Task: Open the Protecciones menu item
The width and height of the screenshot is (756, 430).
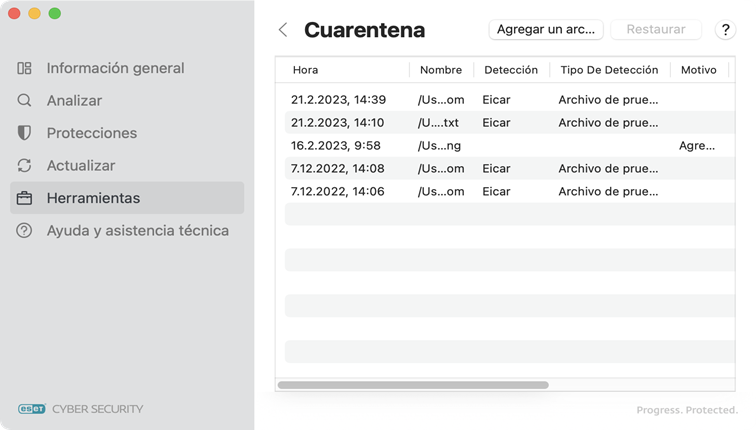Action: tap(92, 133)
